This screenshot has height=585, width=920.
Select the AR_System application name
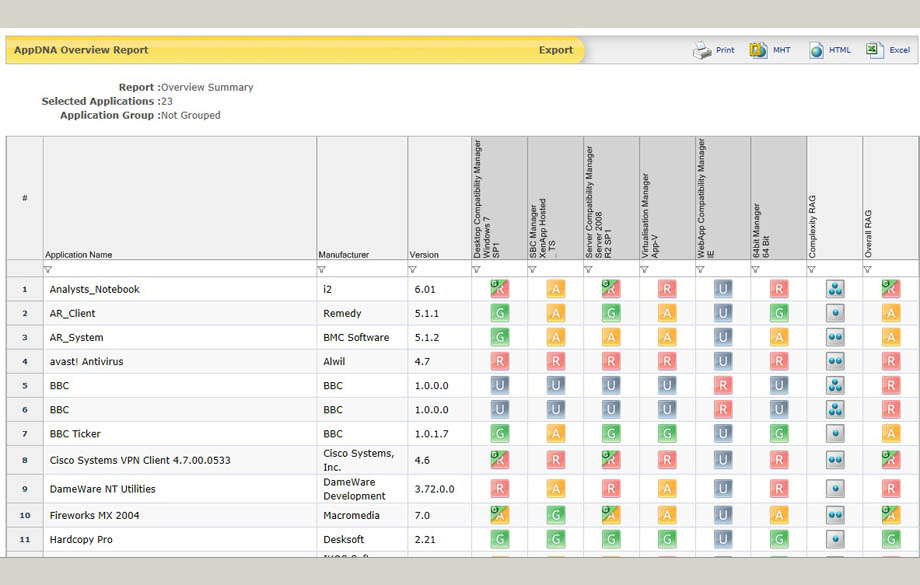pos(76,337)
